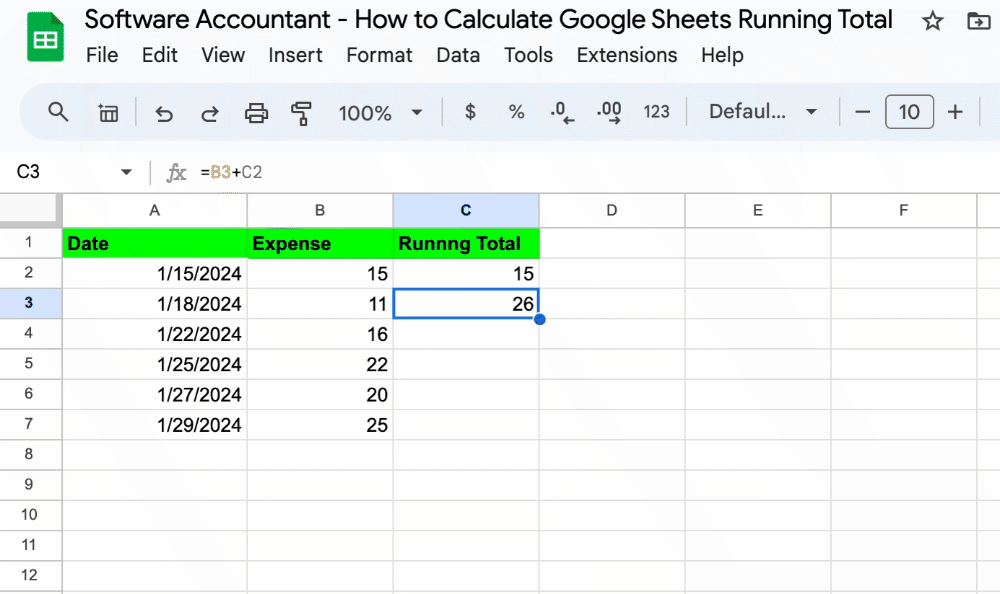Viewport: 1000px width, 594px height.
Task: Open the Tools menu
Action: coord(528,56)
